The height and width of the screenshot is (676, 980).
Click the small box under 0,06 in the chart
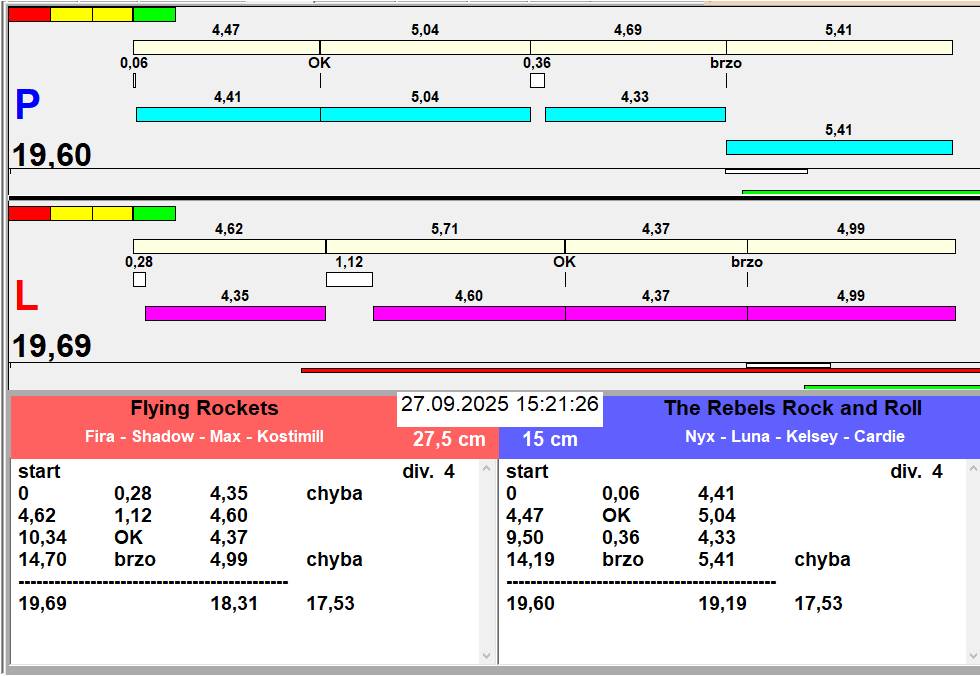[134, 81]
